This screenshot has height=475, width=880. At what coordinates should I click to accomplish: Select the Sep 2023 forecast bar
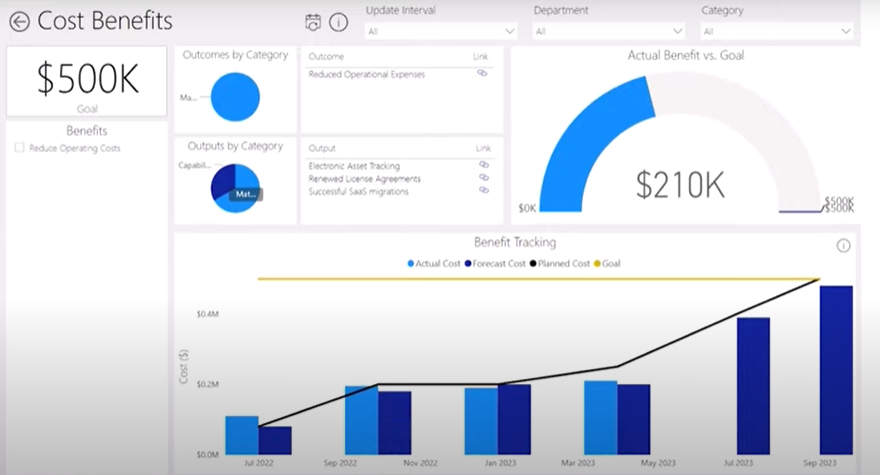(x=836, y=370)
